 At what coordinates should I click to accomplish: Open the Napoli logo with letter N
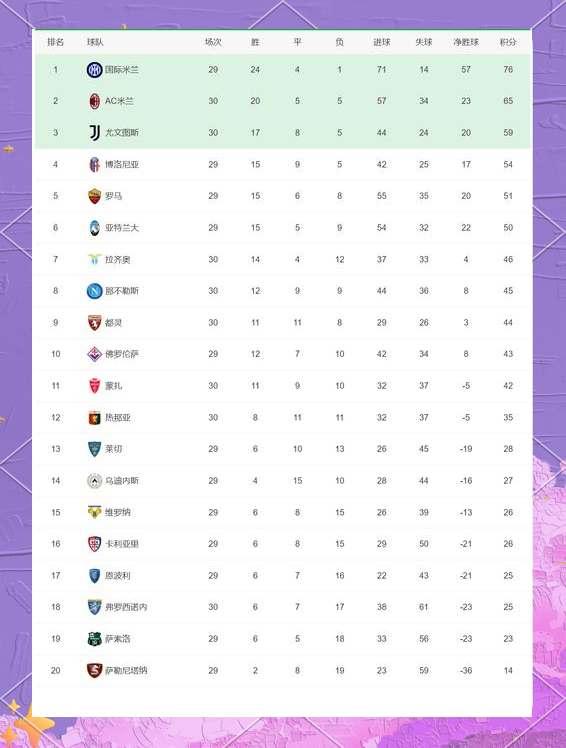click(94, 291)
